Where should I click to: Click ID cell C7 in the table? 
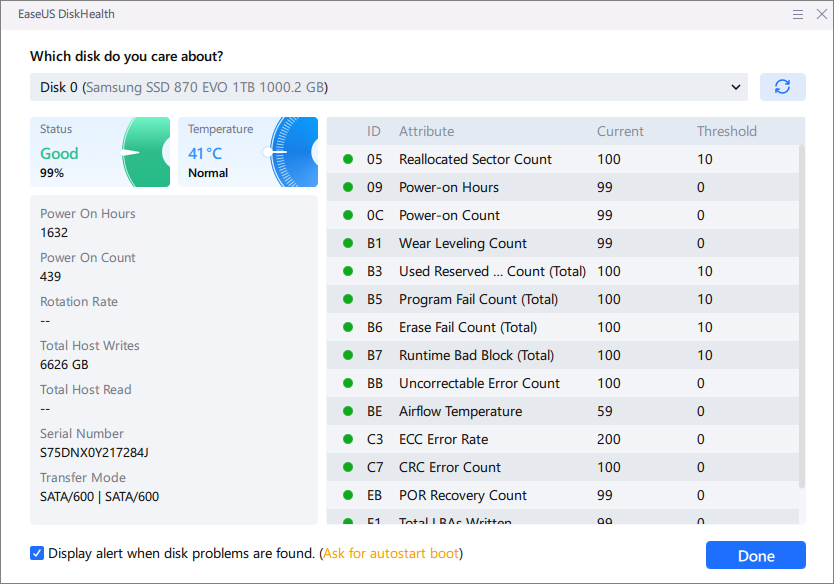[374, 467]
